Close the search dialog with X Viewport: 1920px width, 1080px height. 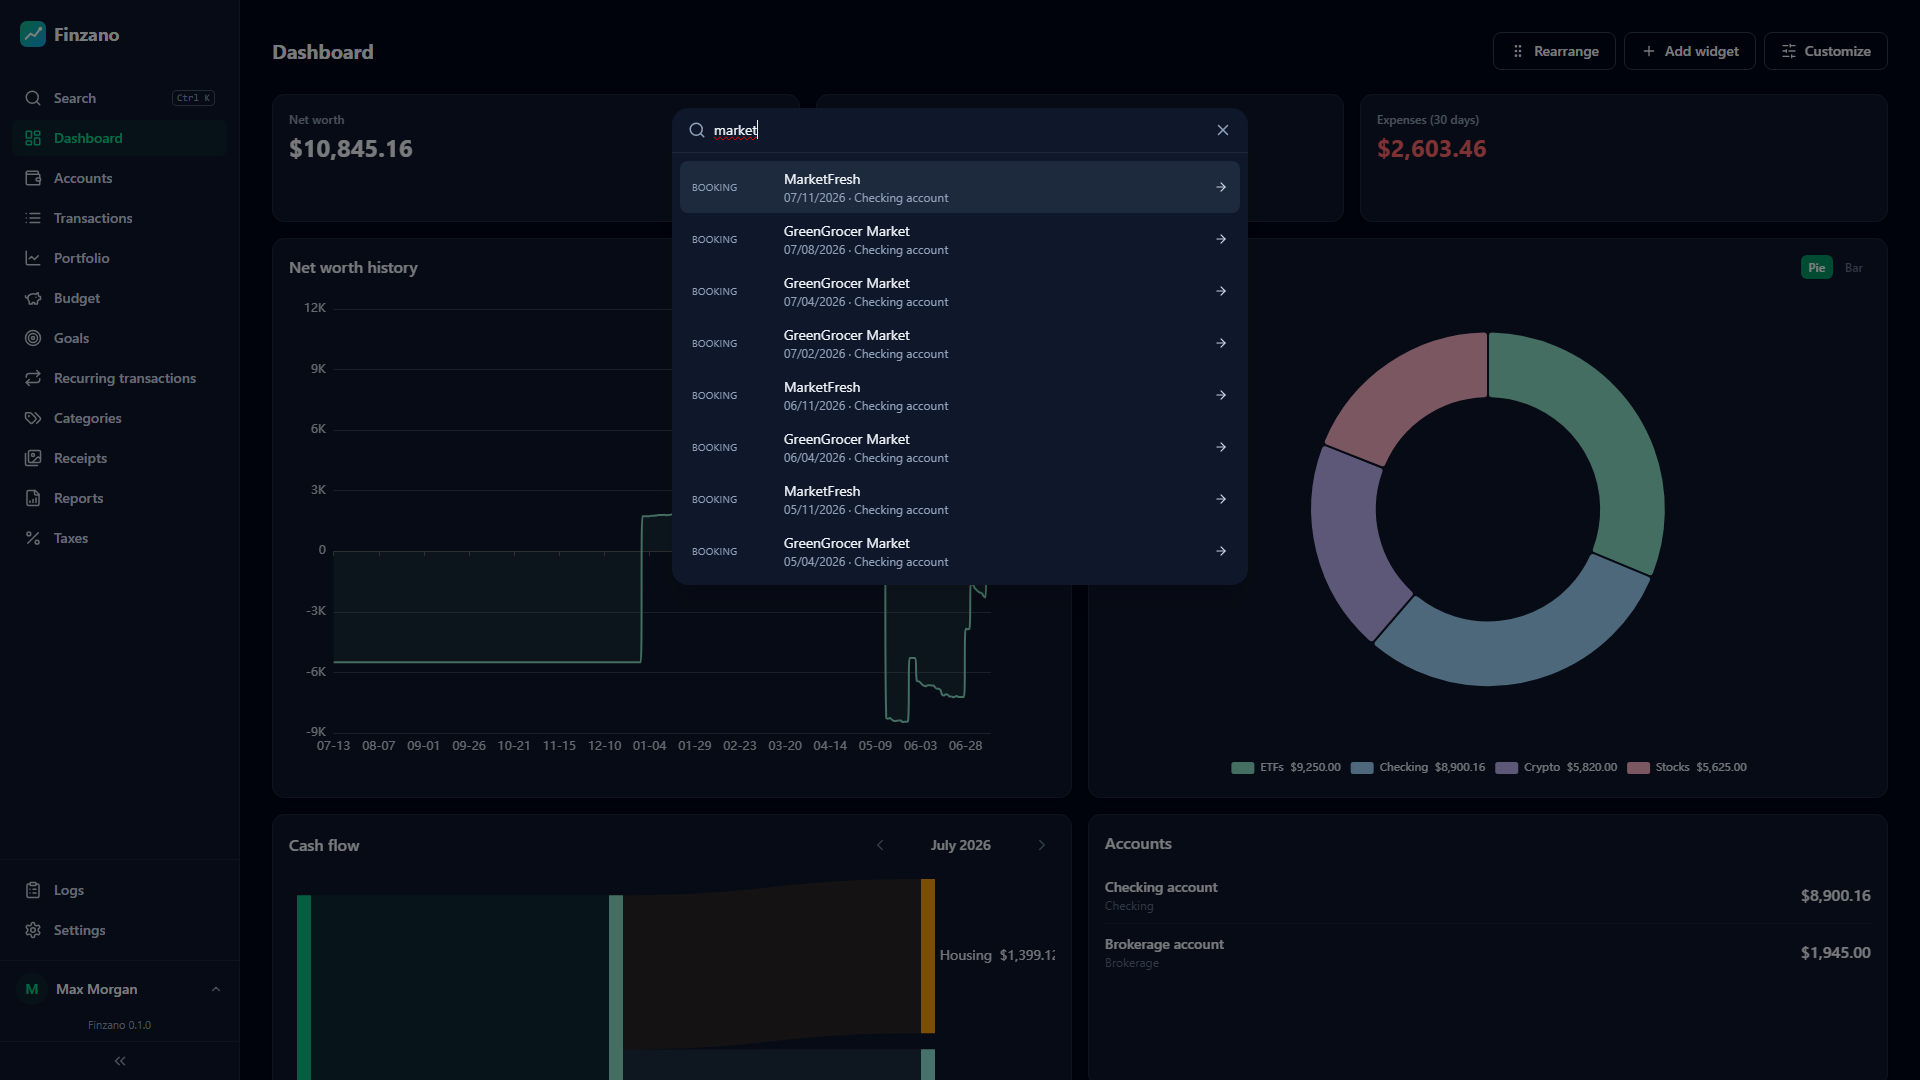[1222, 130]
